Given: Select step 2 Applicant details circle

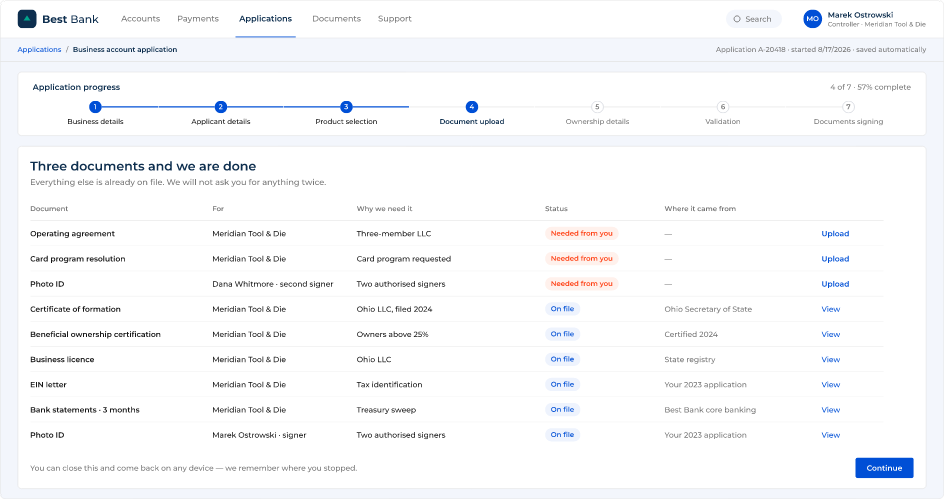Looking at the screenshot, I should 220,107.
